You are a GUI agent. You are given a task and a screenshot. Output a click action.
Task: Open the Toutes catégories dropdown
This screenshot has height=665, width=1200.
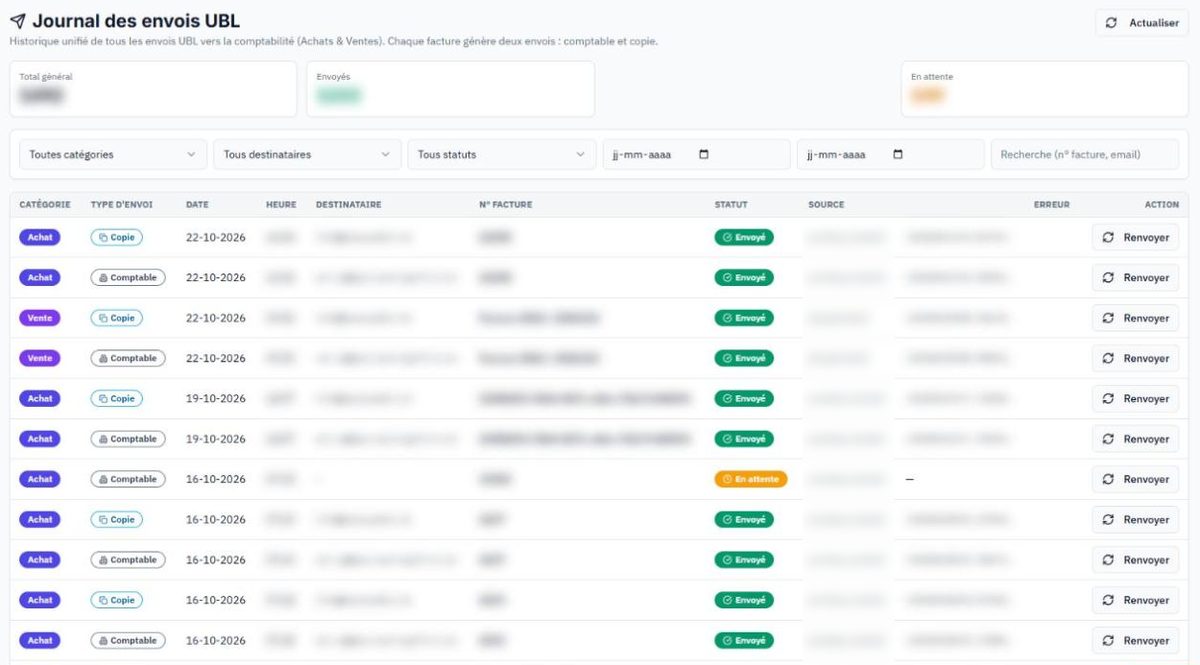coord(113,154)
